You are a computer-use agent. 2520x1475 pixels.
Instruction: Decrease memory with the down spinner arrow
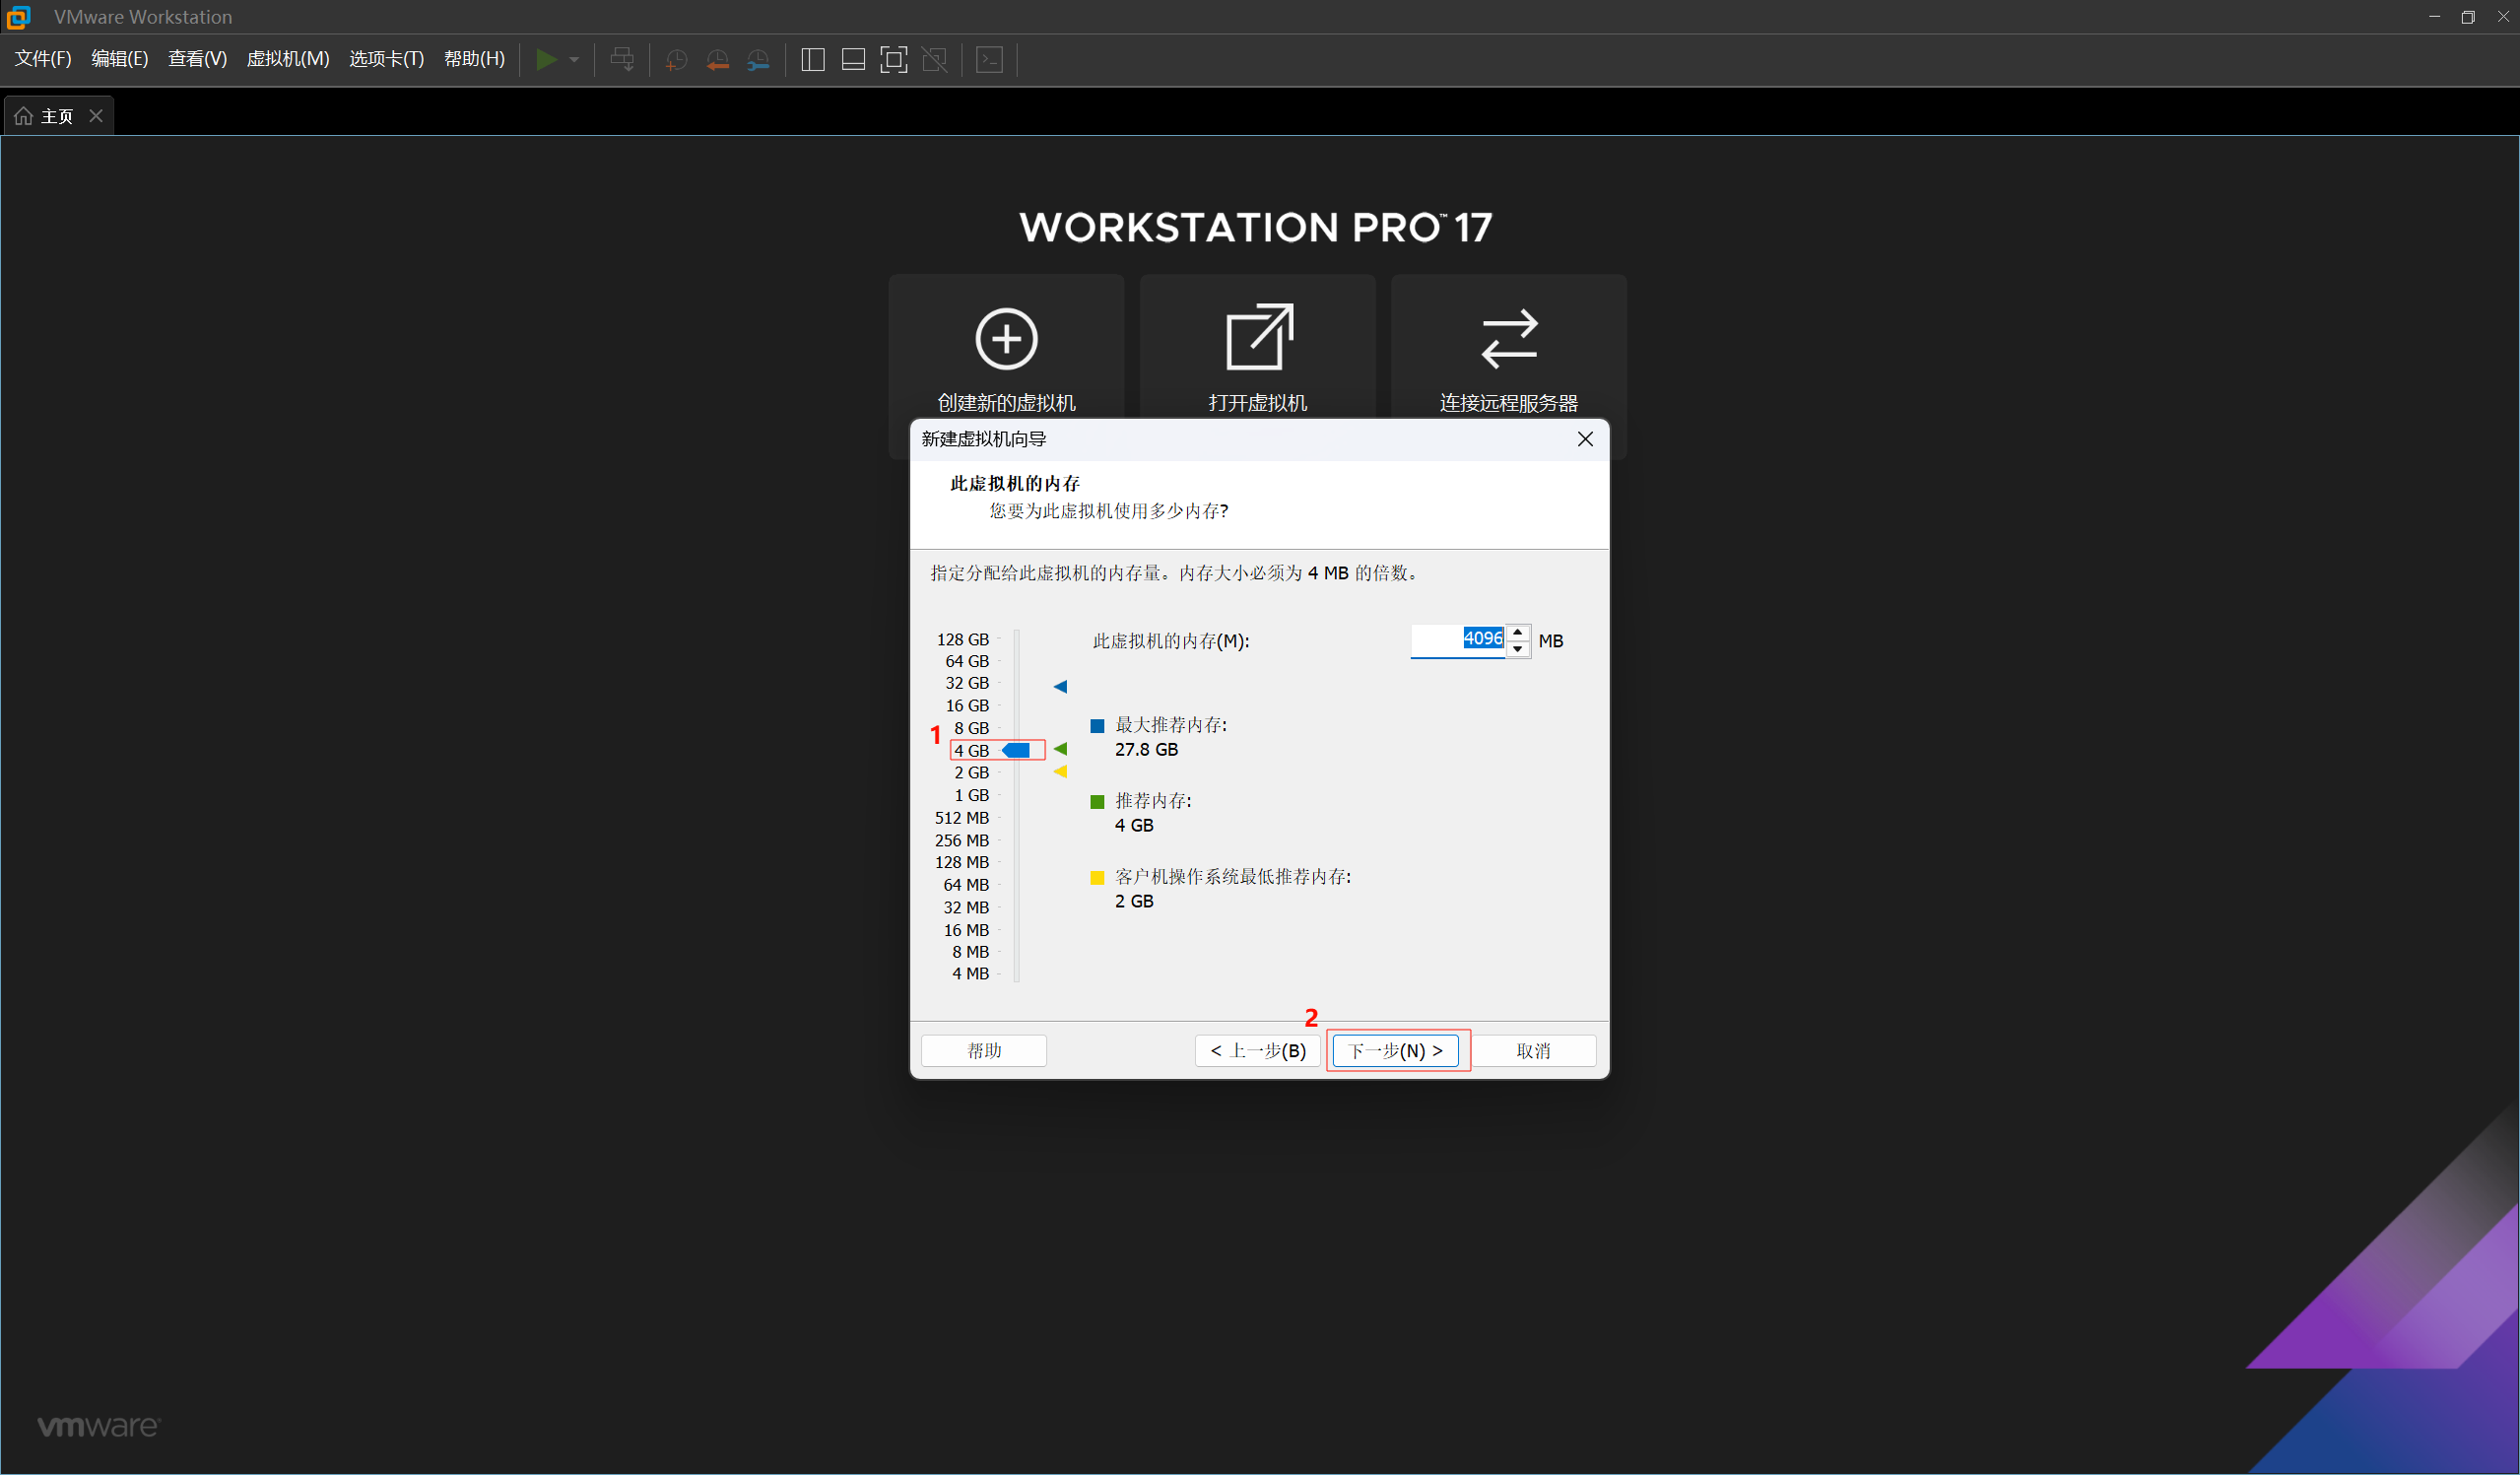(x=1517, y=649)
